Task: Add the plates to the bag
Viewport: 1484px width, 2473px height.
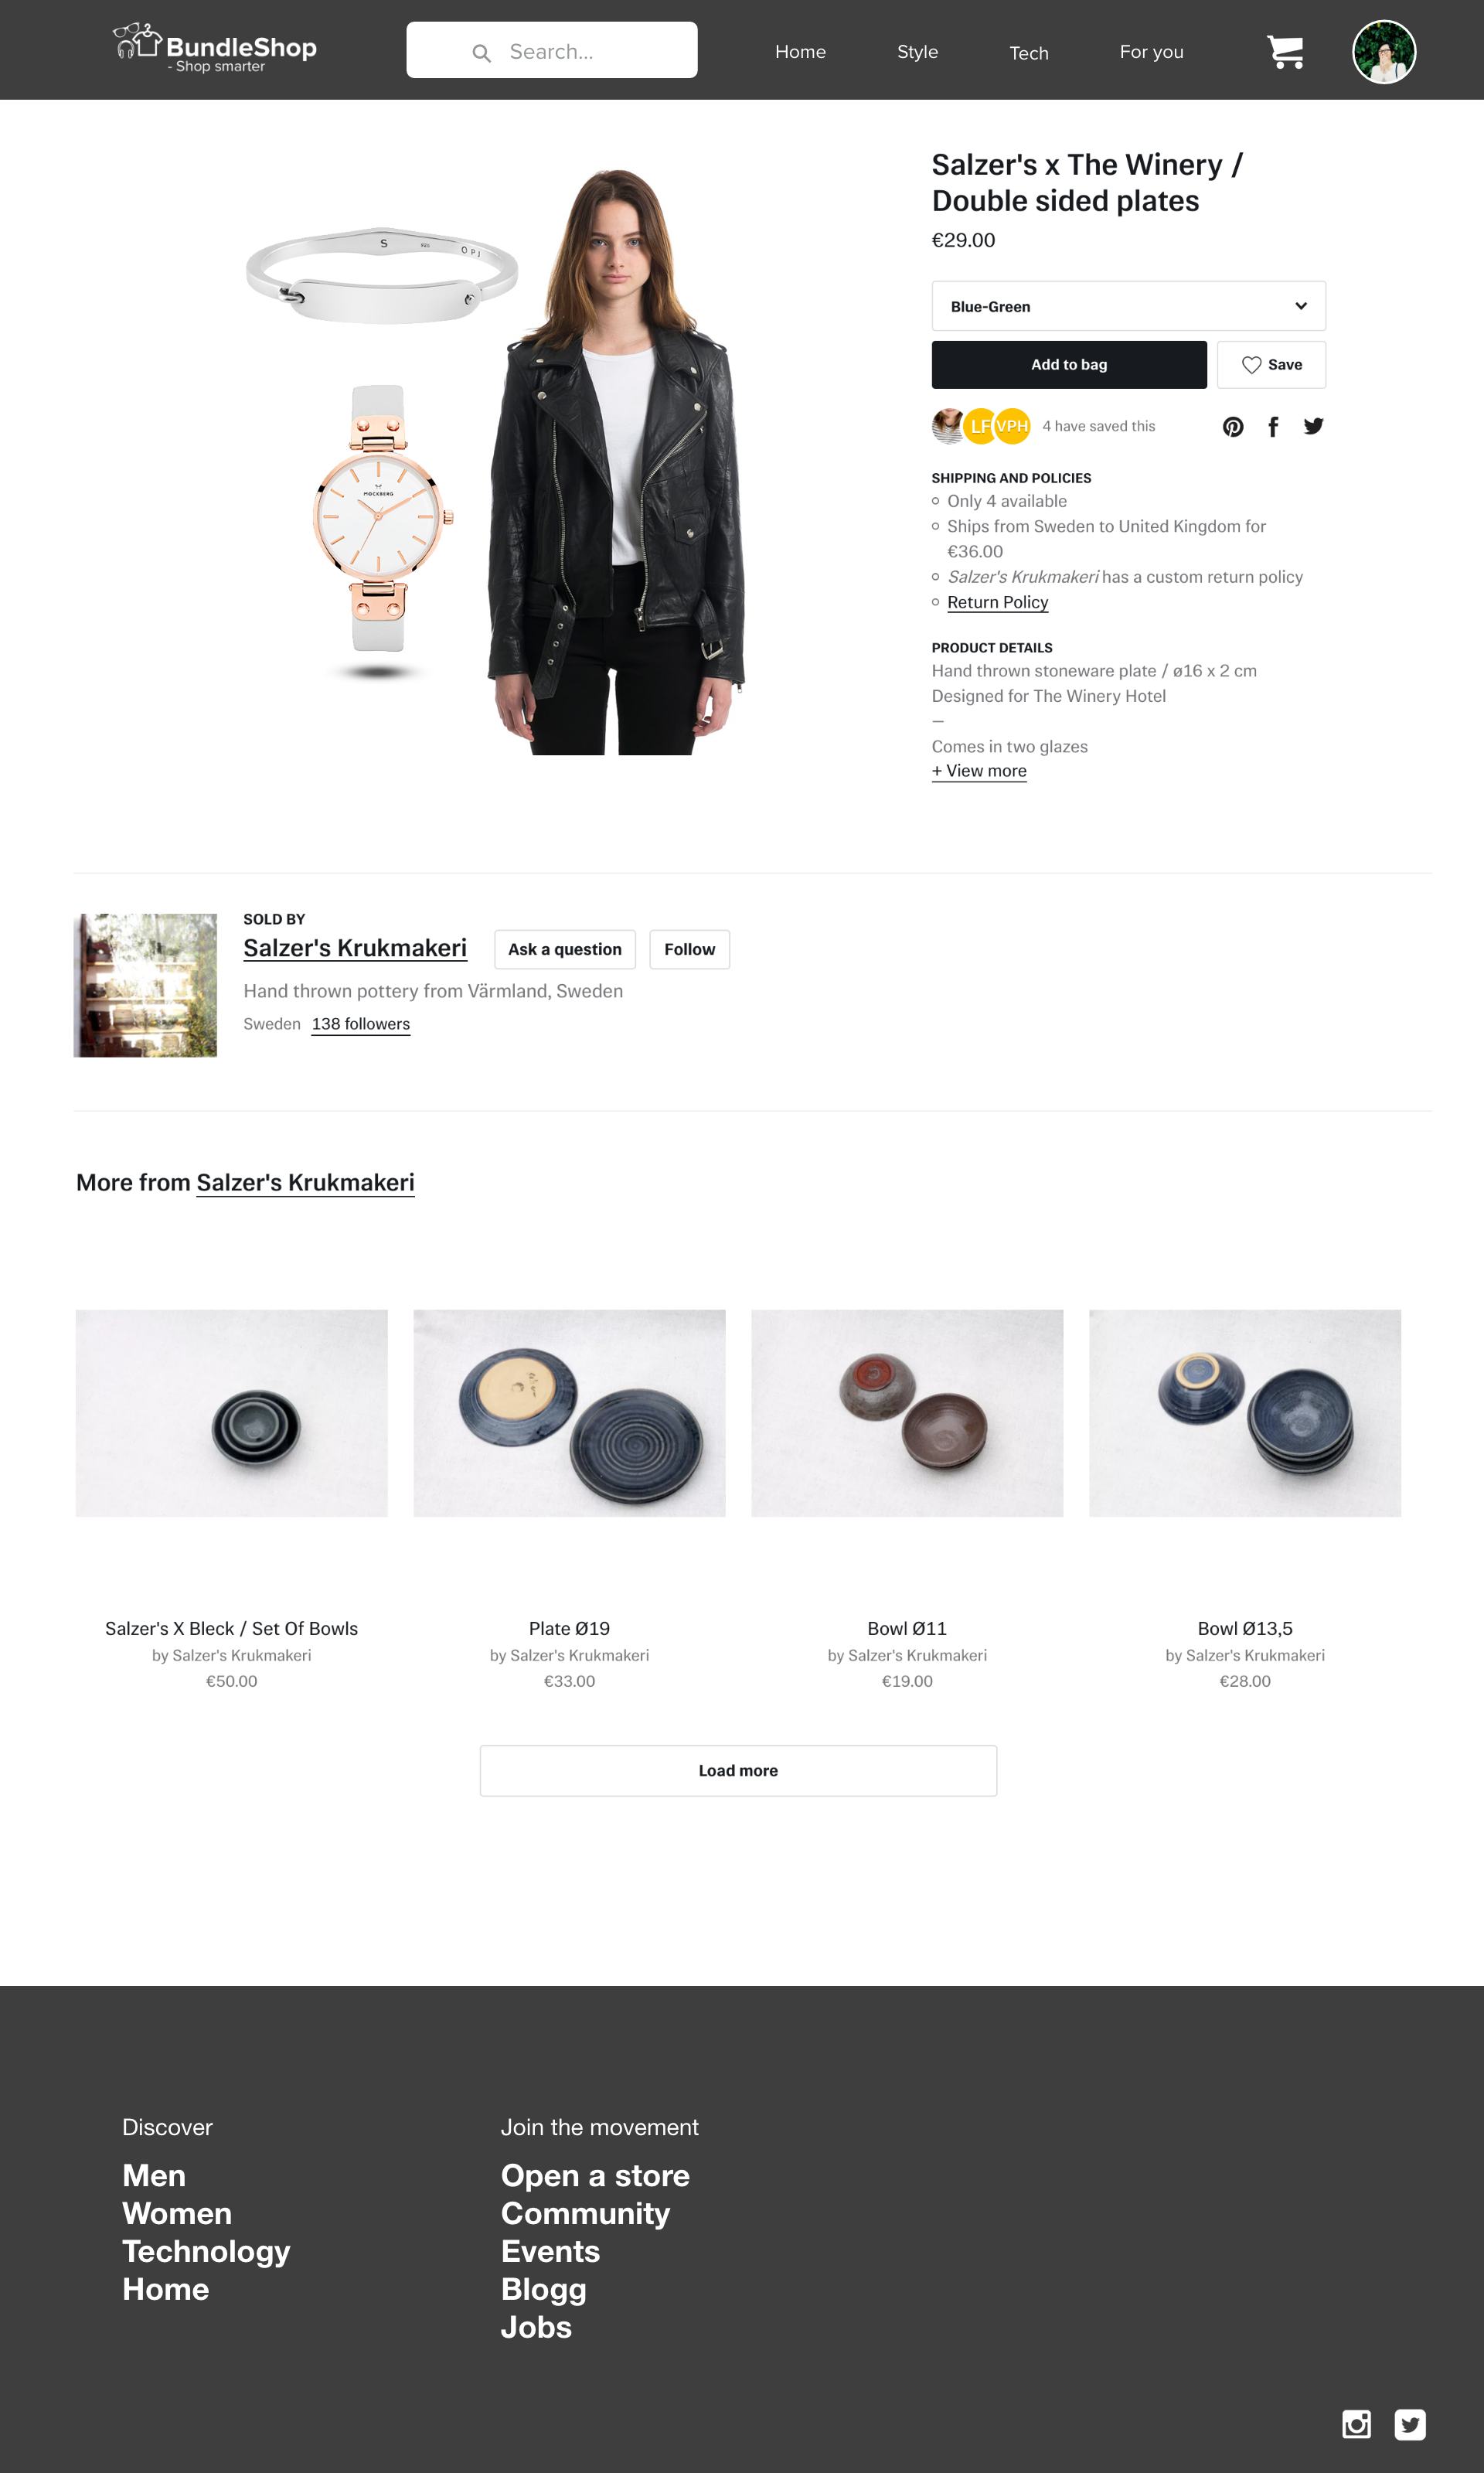Action: tap(1069, 365)
